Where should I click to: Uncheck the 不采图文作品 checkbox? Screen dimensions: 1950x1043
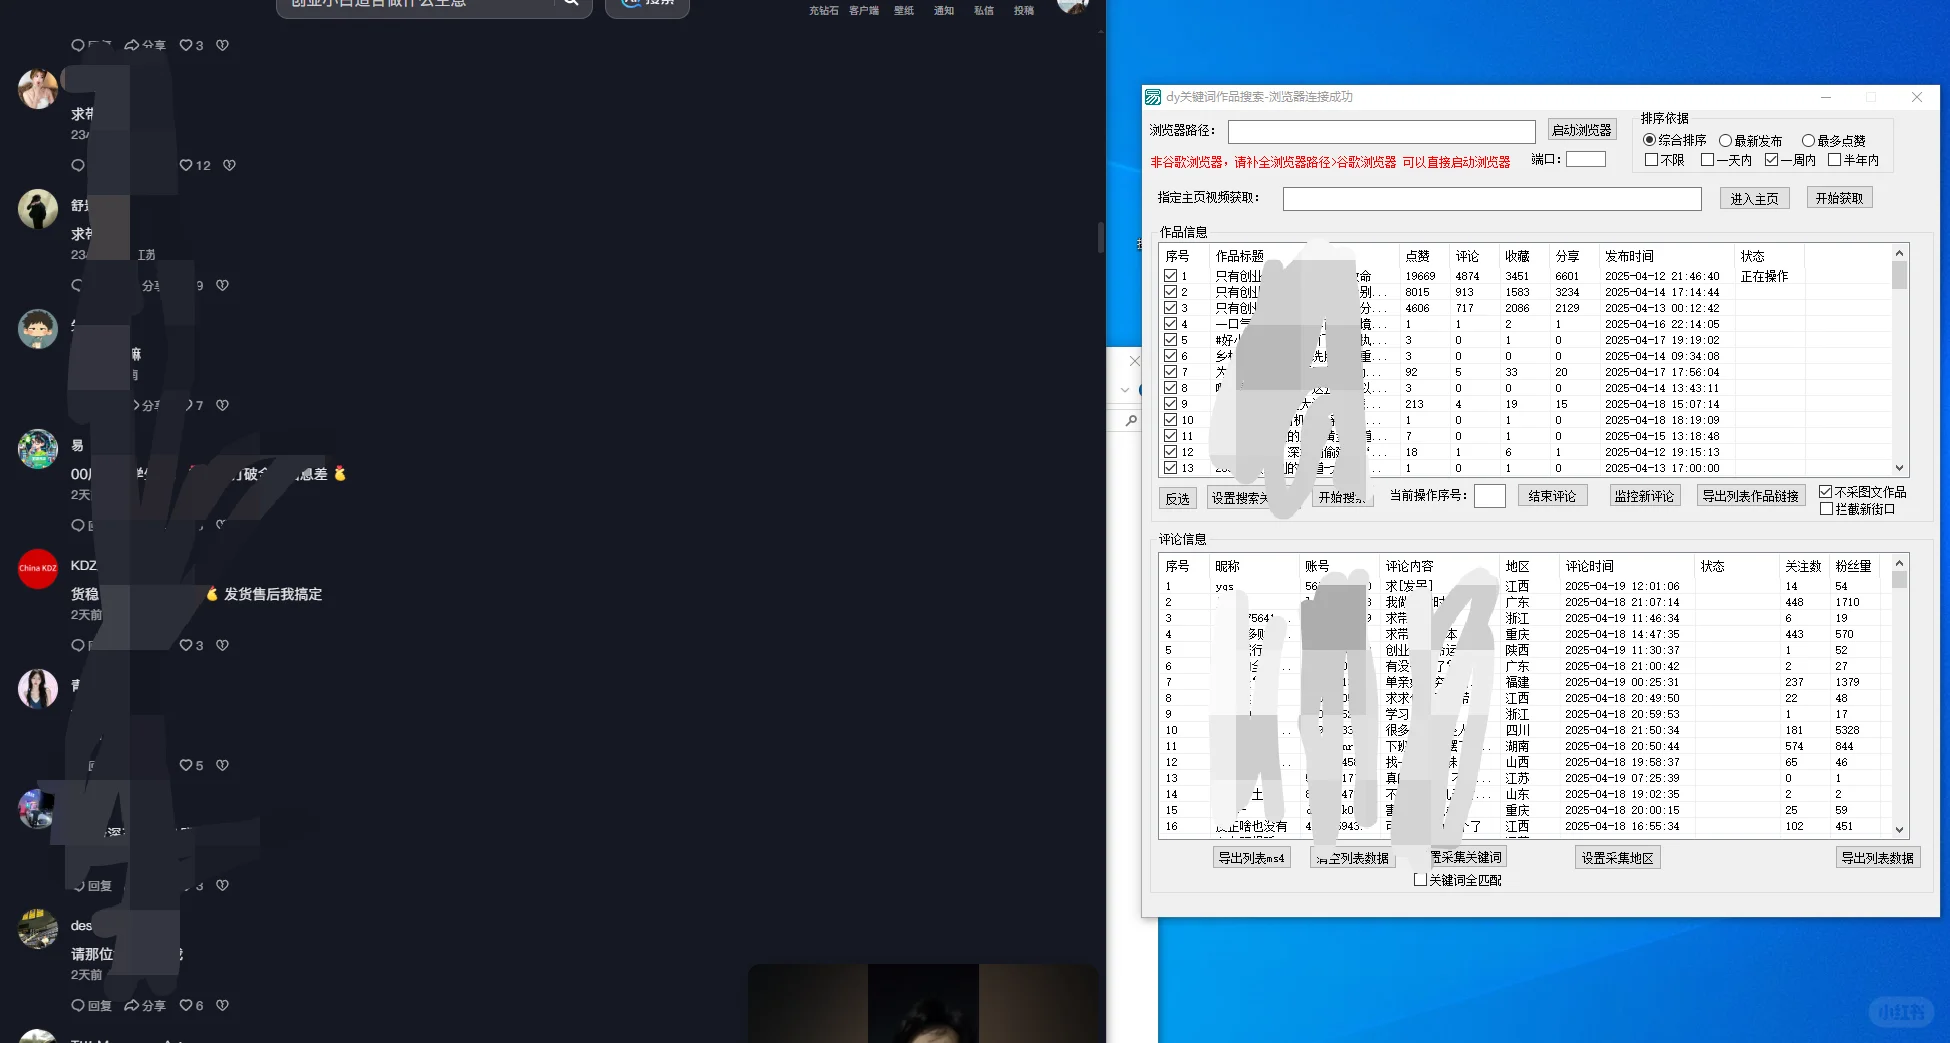1826,492
